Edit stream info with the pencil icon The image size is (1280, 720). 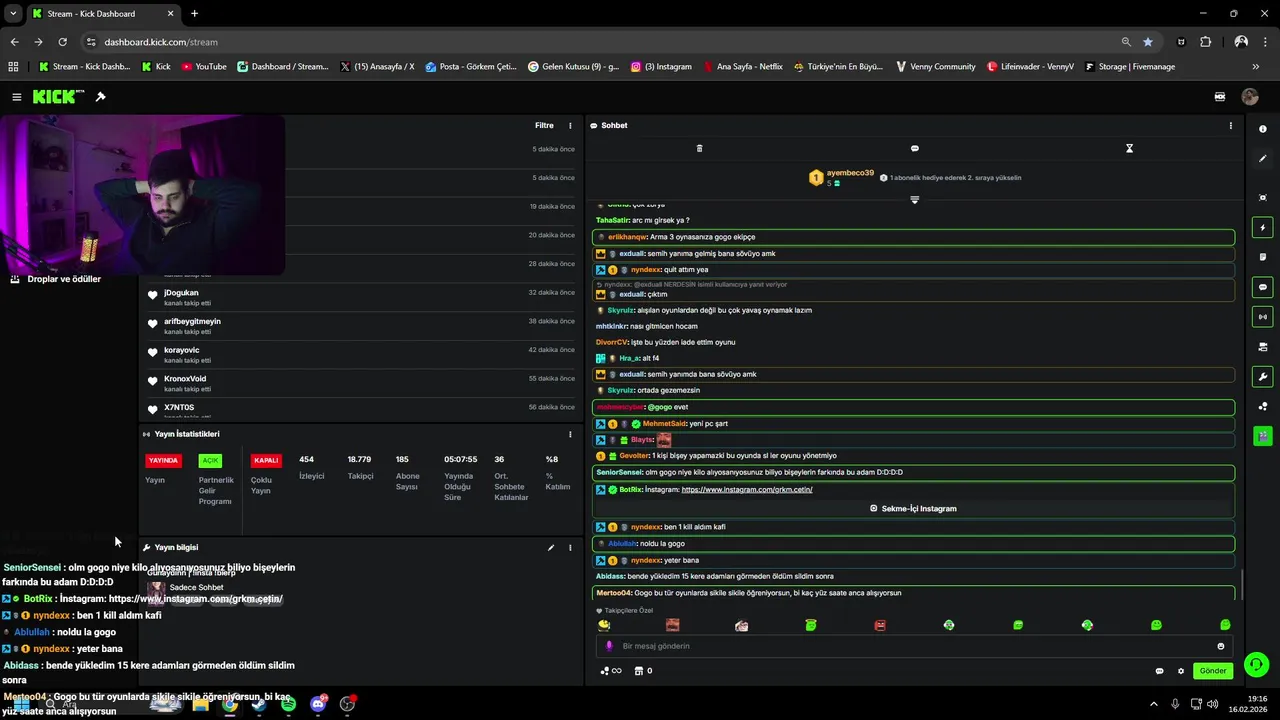(550, 547)
